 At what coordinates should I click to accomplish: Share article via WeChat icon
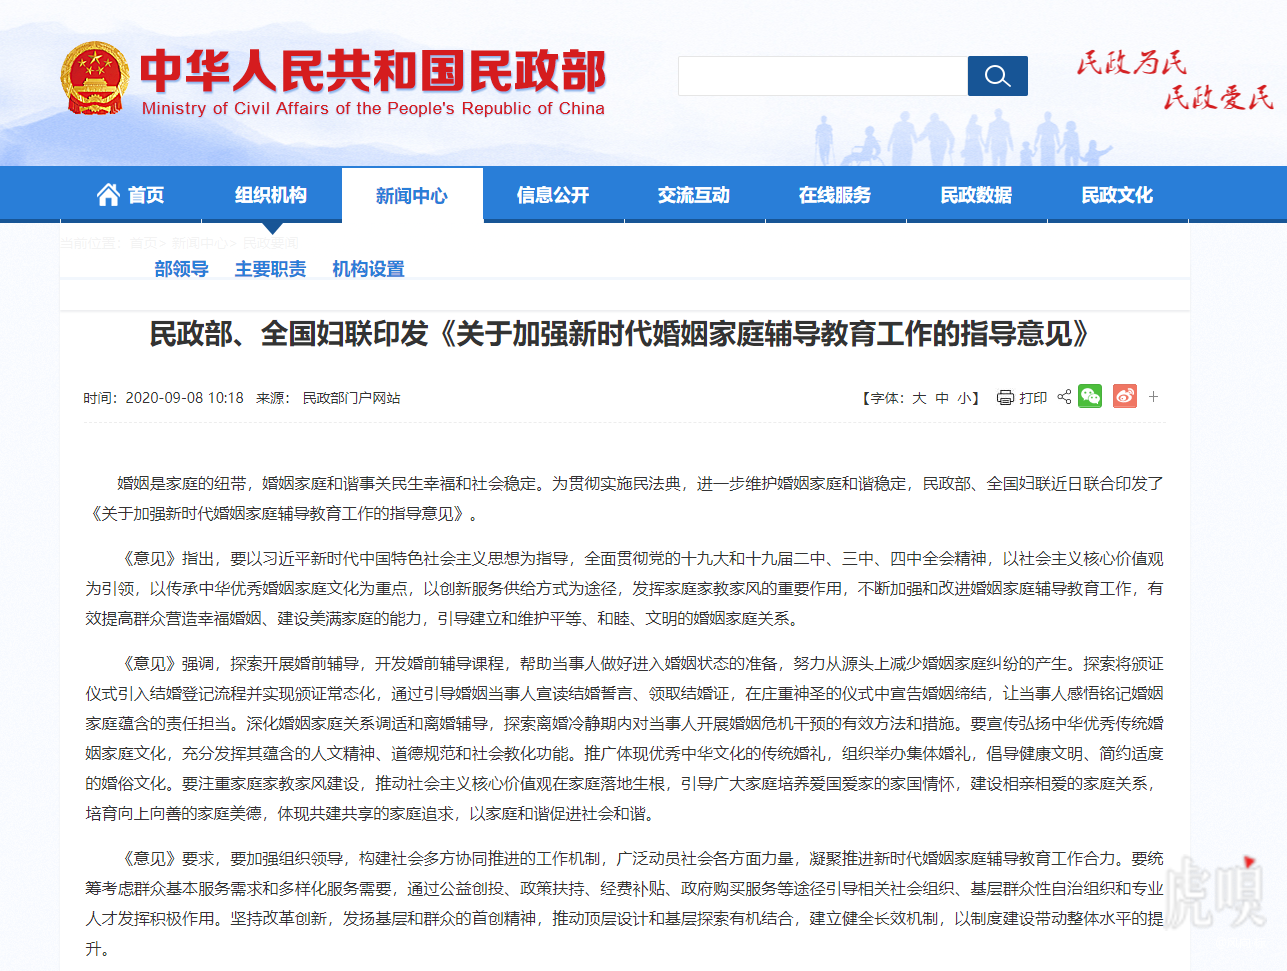click(1090, 396)
